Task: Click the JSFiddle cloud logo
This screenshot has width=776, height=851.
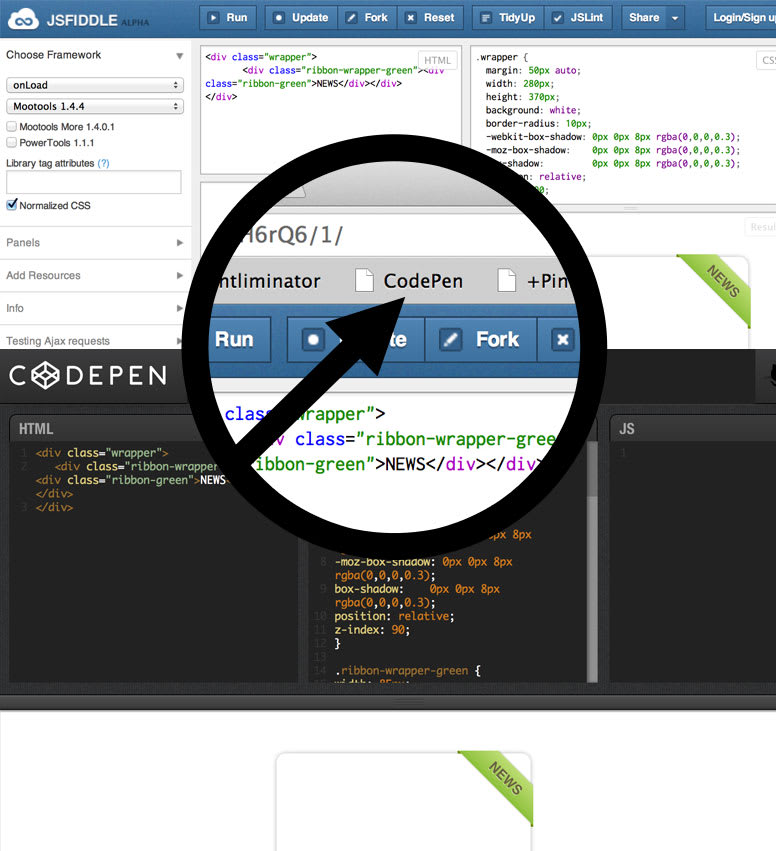Action: point(23,18)
